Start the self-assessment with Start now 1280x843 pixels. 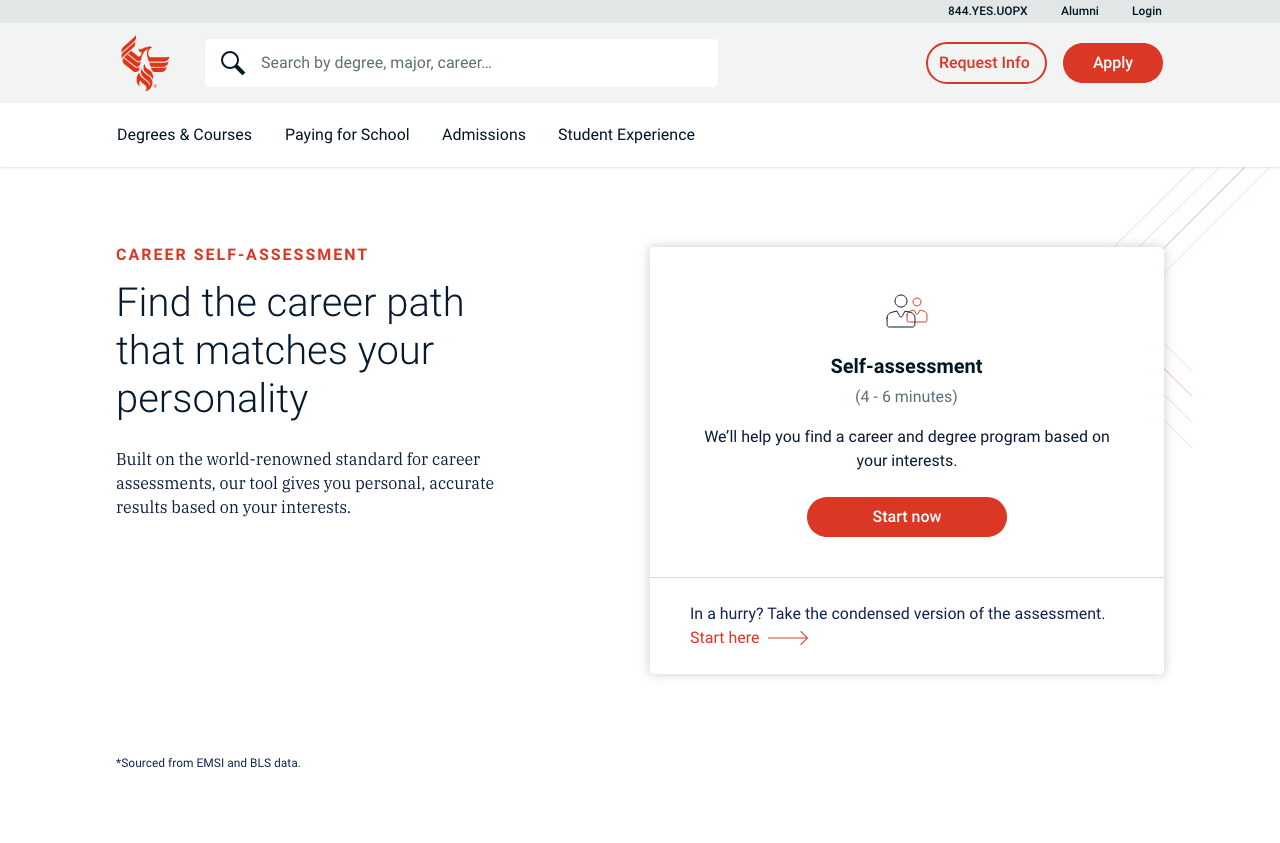[907, 517]
